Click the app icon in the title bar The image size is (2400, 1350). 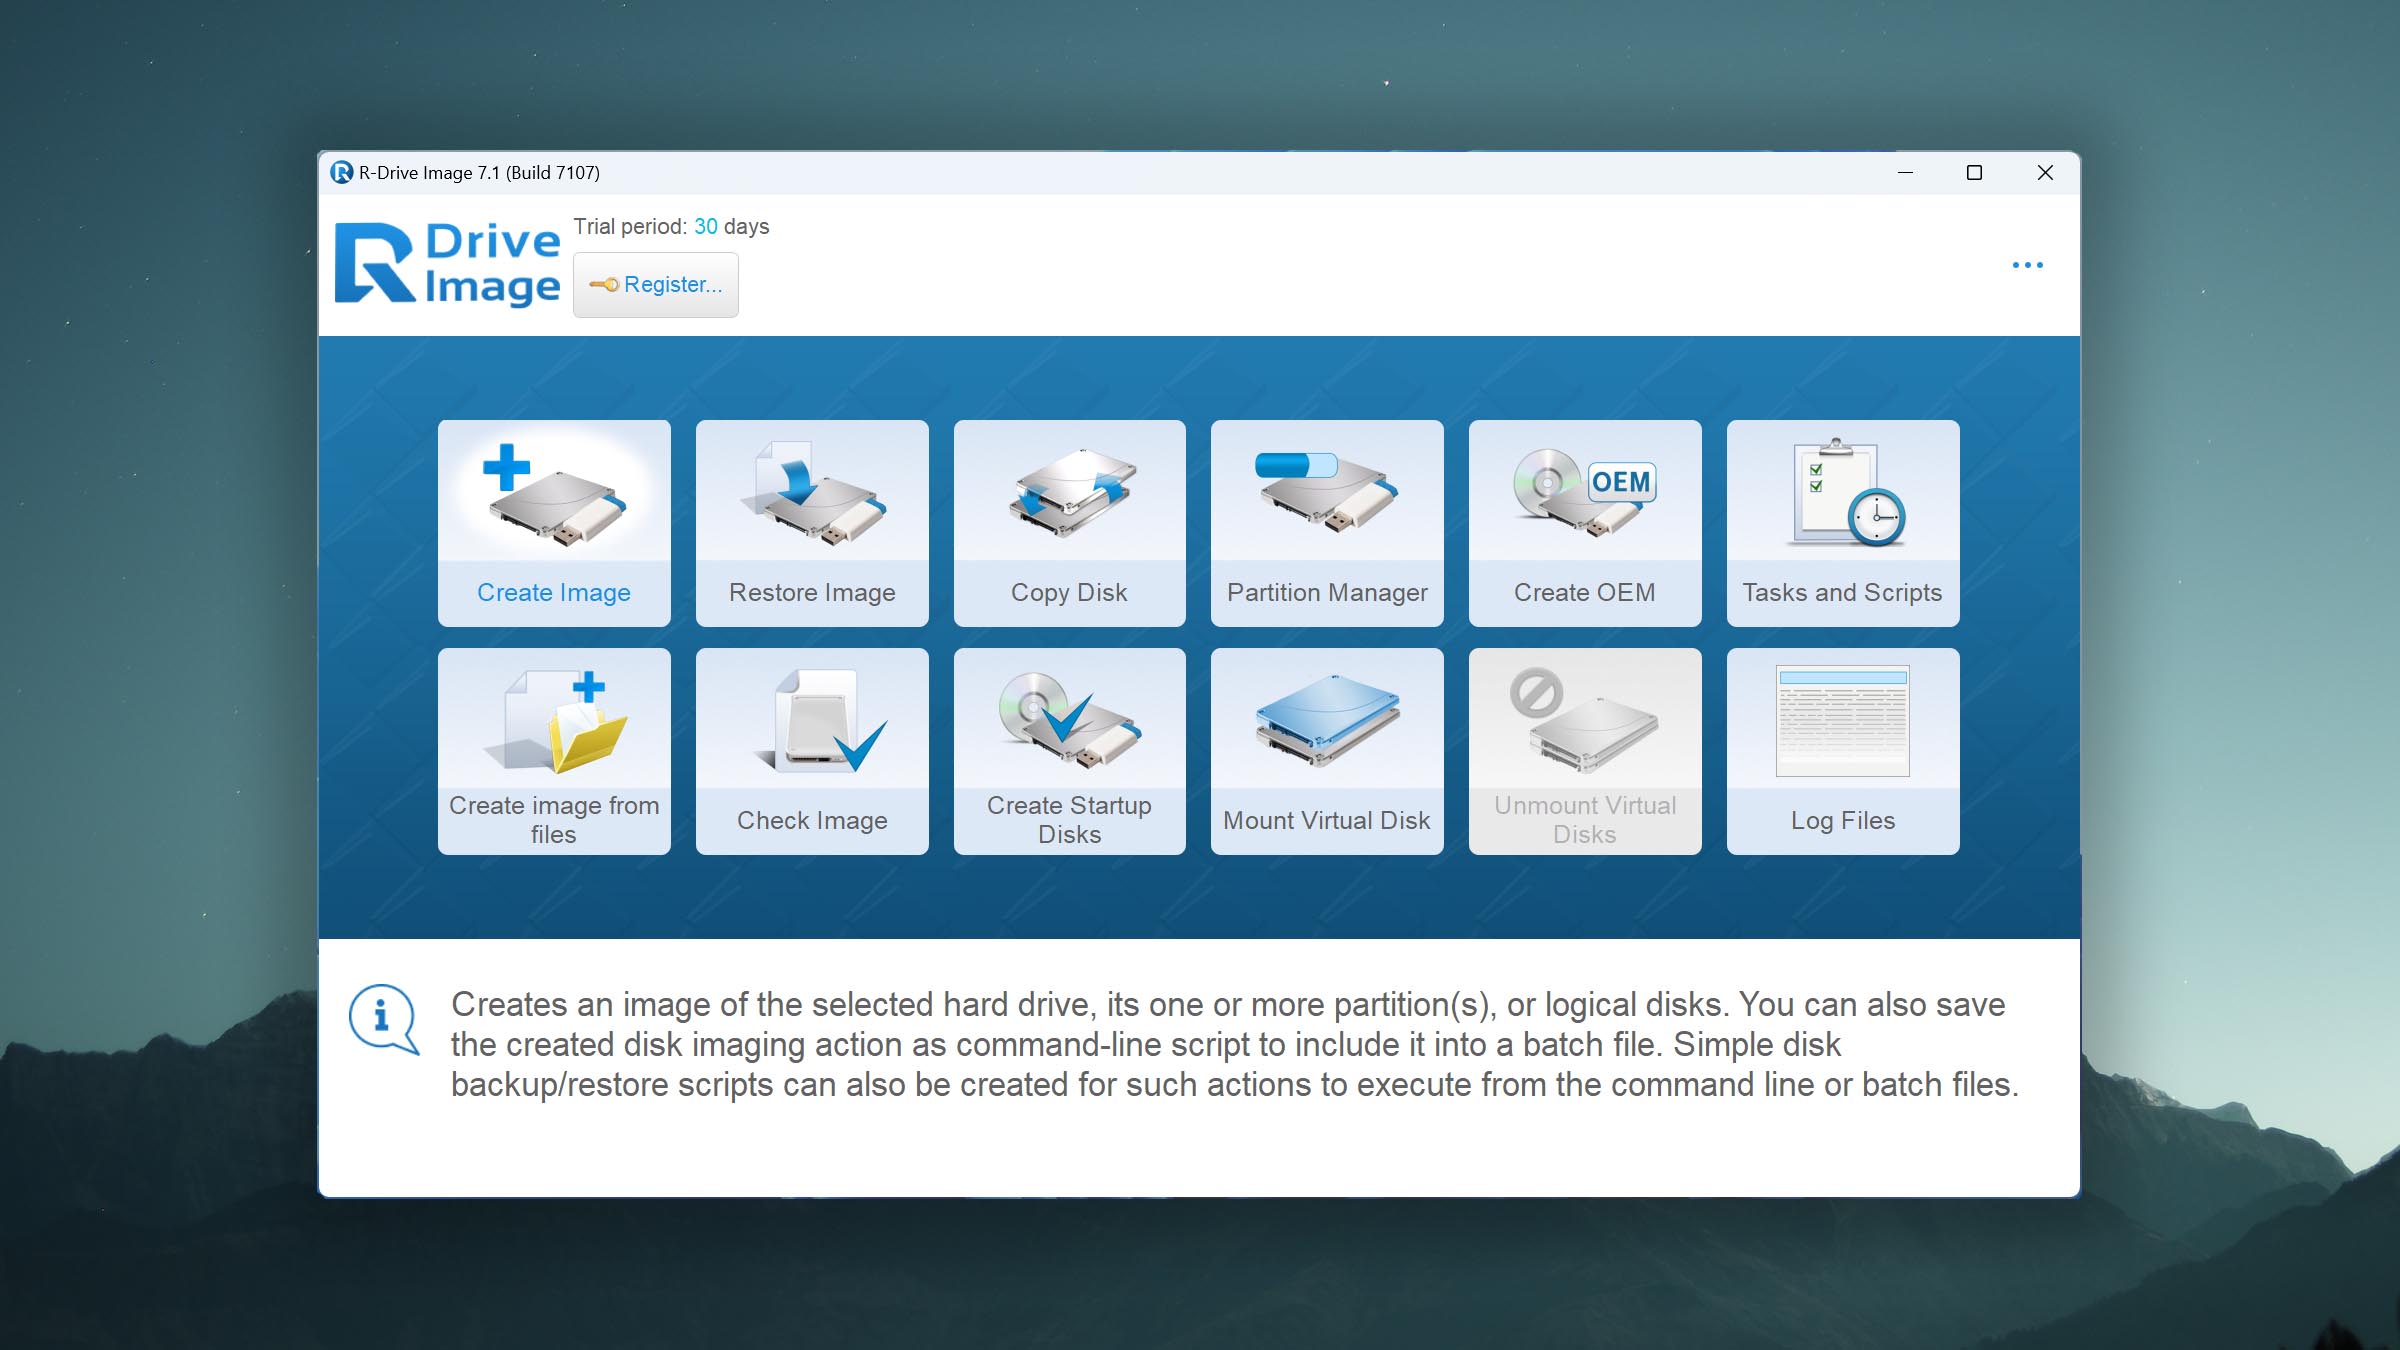point(342,173)
